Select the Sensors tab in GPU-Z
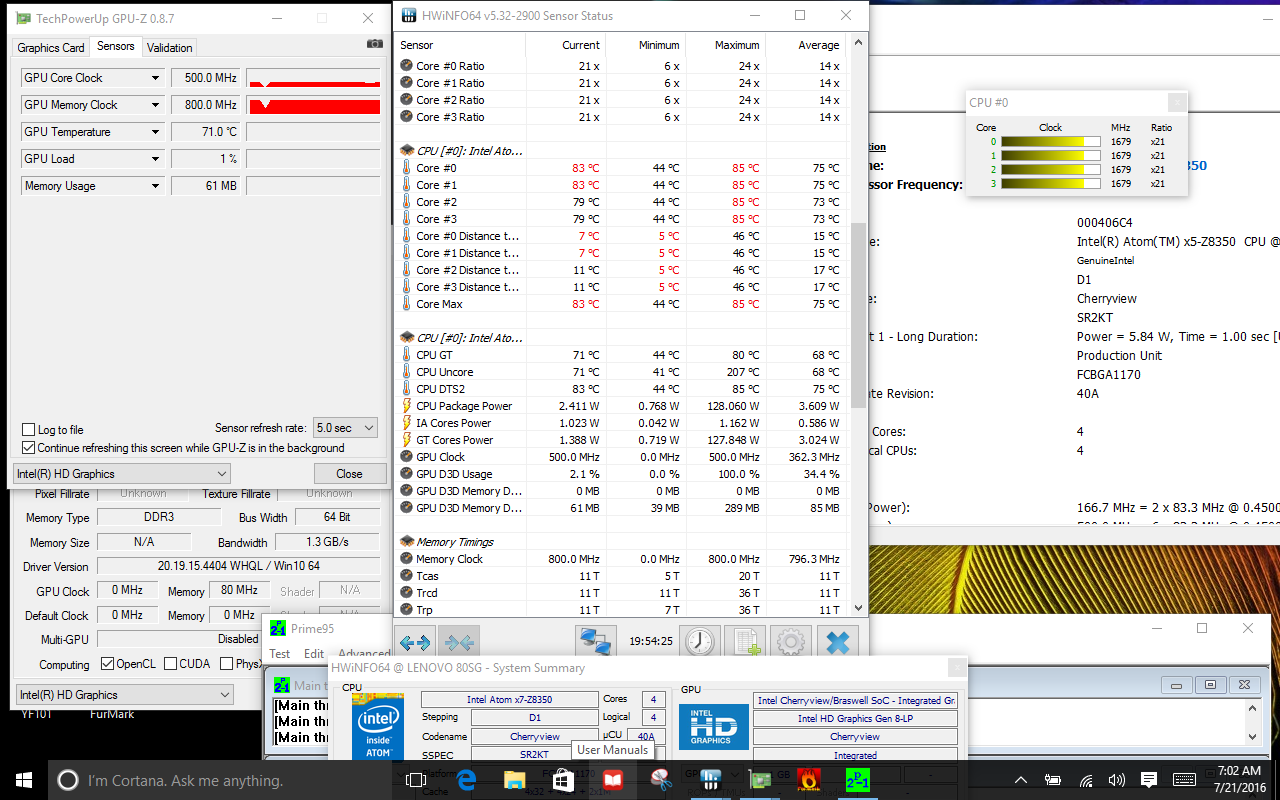Image resolution: width=1280 pixels, height=800 pixels. click(x=116, y=47)
